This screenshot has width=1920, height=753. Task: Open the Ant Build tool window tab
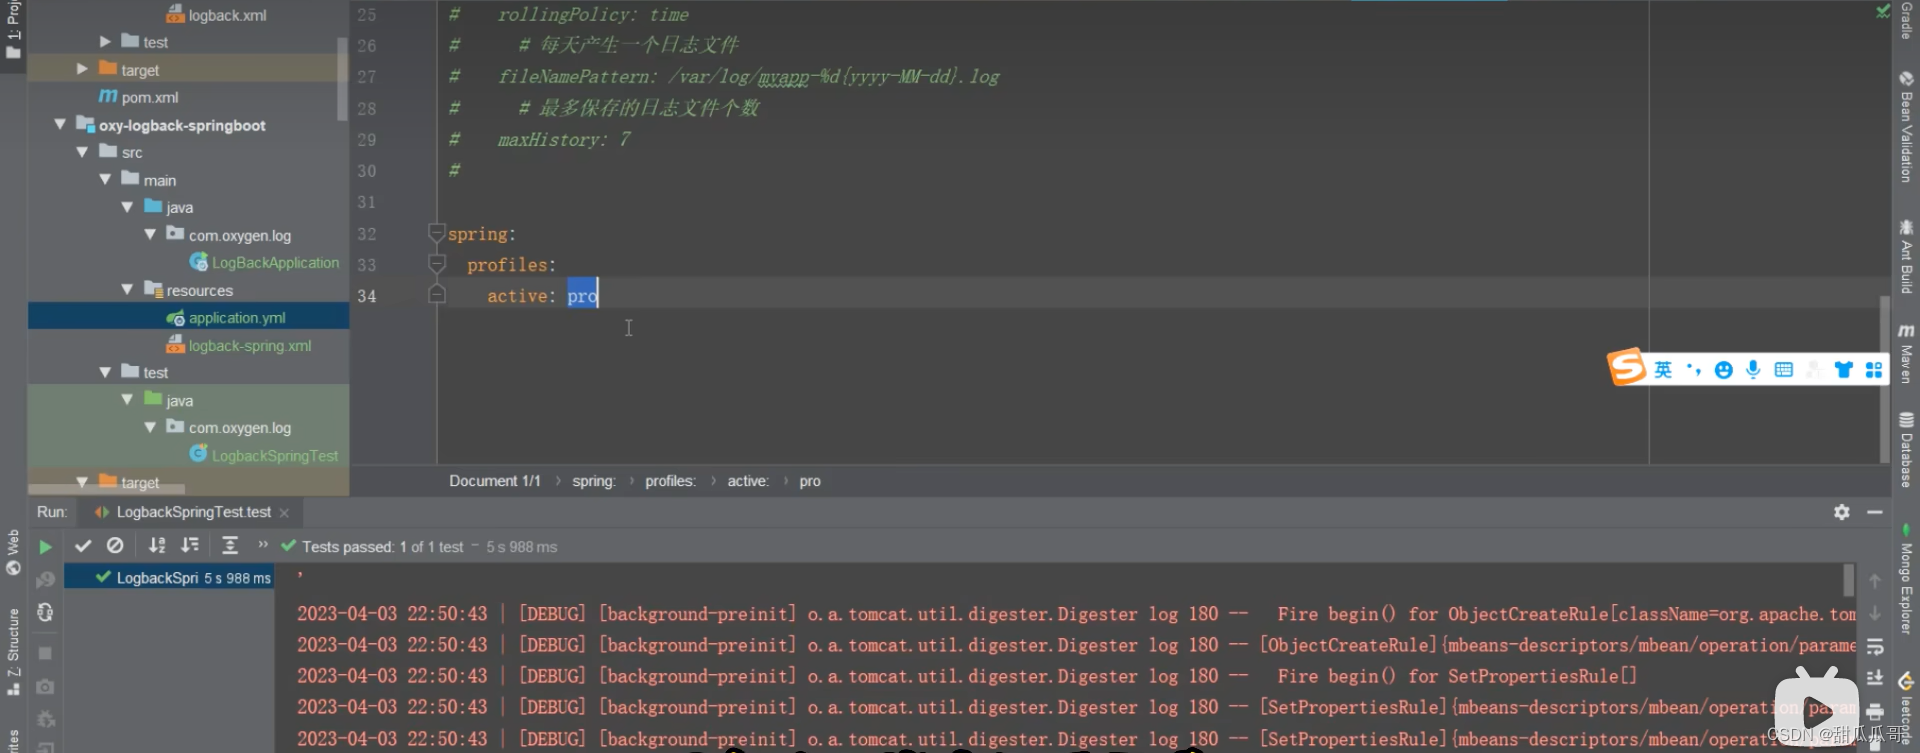coord(1906,256)
